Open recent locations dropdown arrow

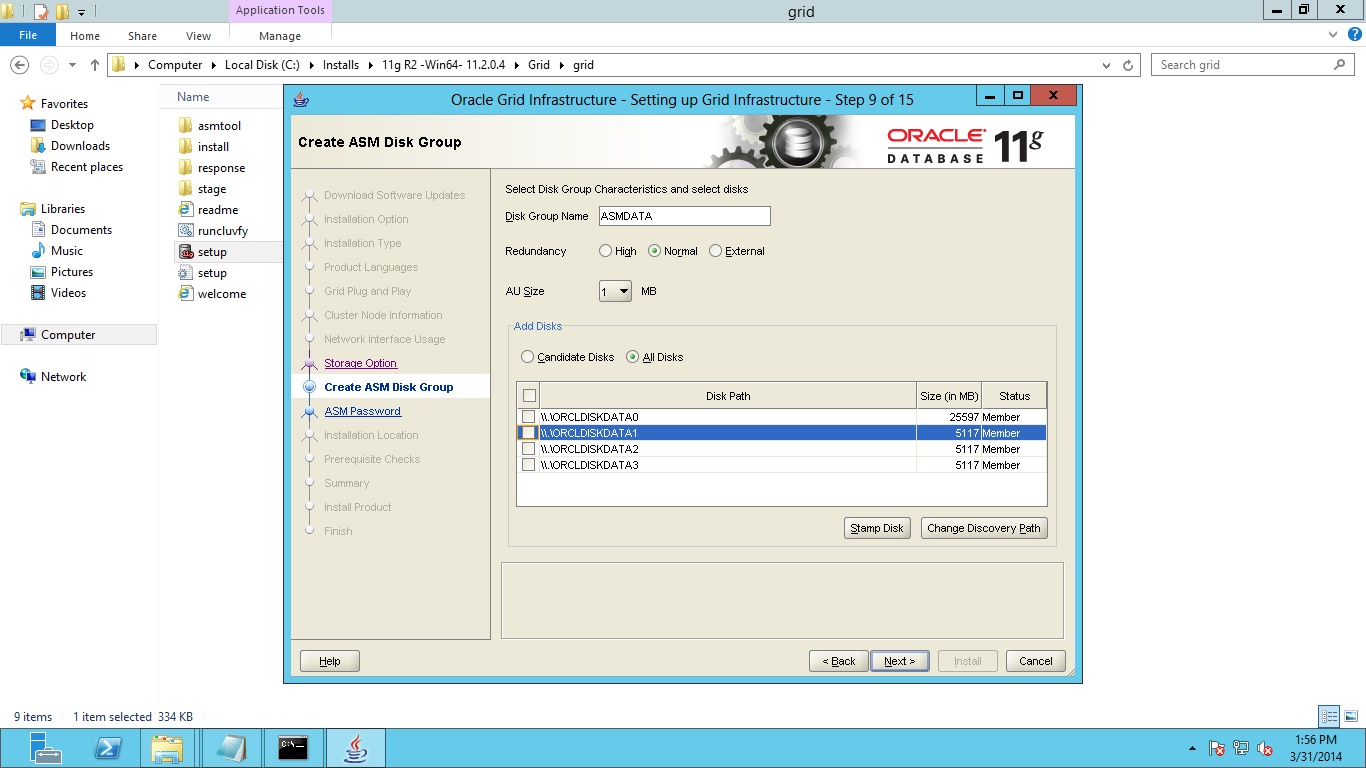coord(72,65)
